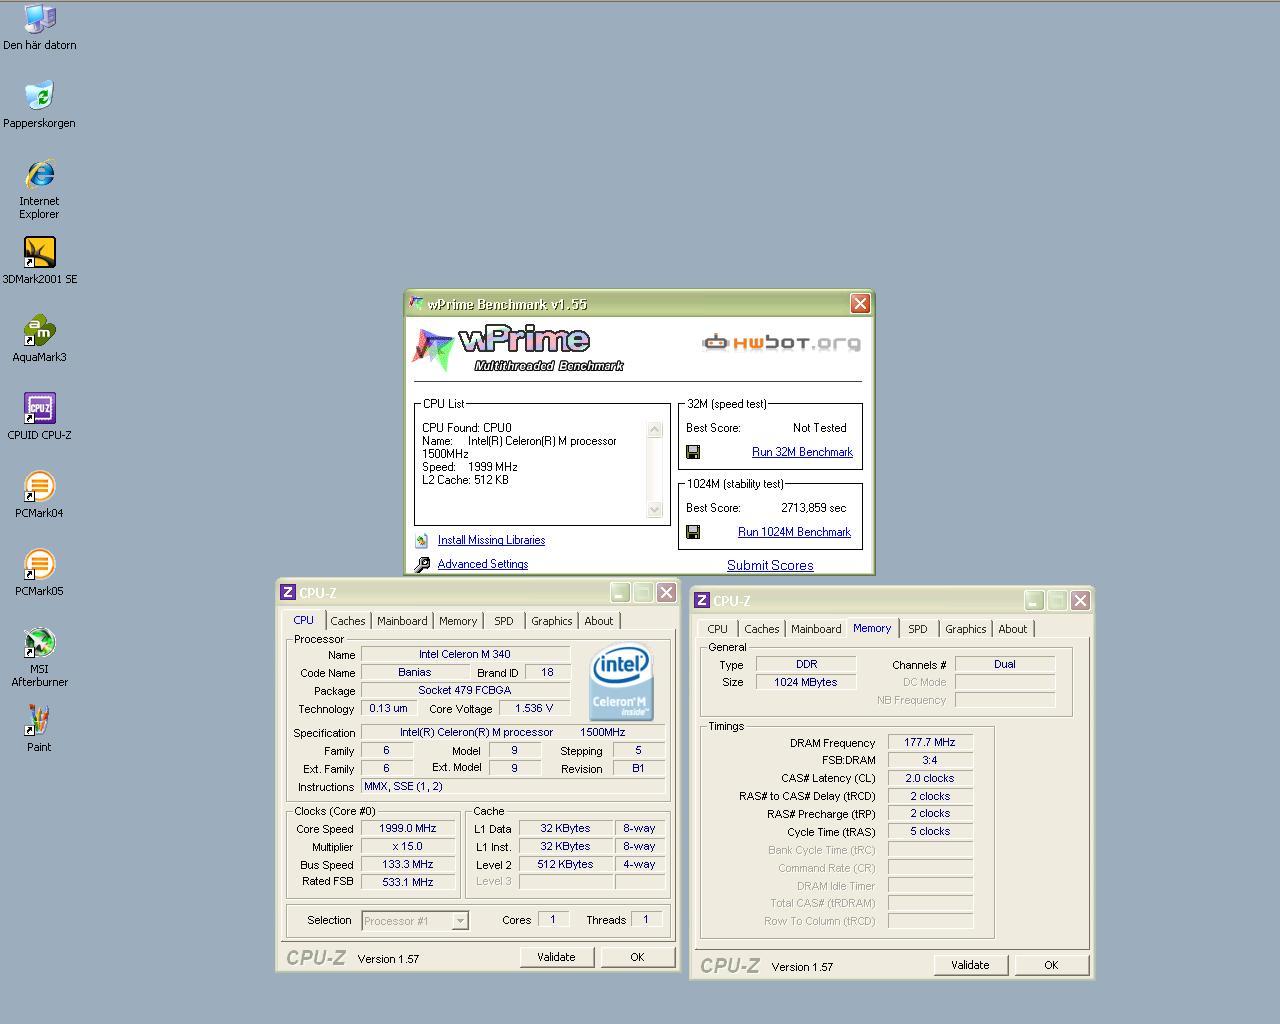The width and height of the screenshot is (1280, 1024).
Task: Open Papperskorgen recycle bin icon
Action: click(x=39, y=105)
